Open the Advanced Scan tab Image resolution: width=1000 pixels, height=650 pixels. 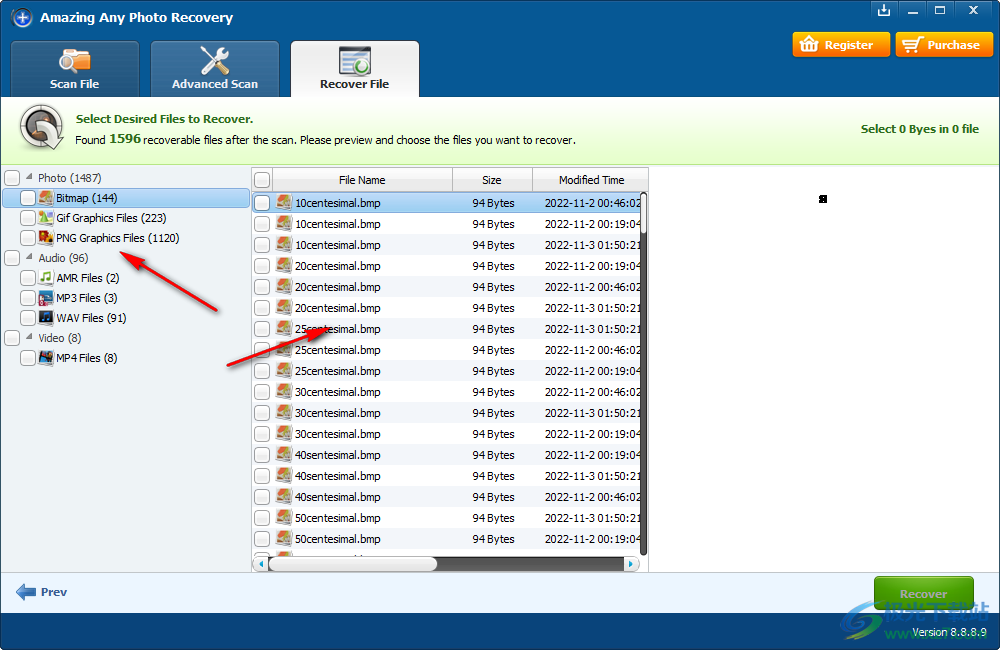tap(215, 69)
